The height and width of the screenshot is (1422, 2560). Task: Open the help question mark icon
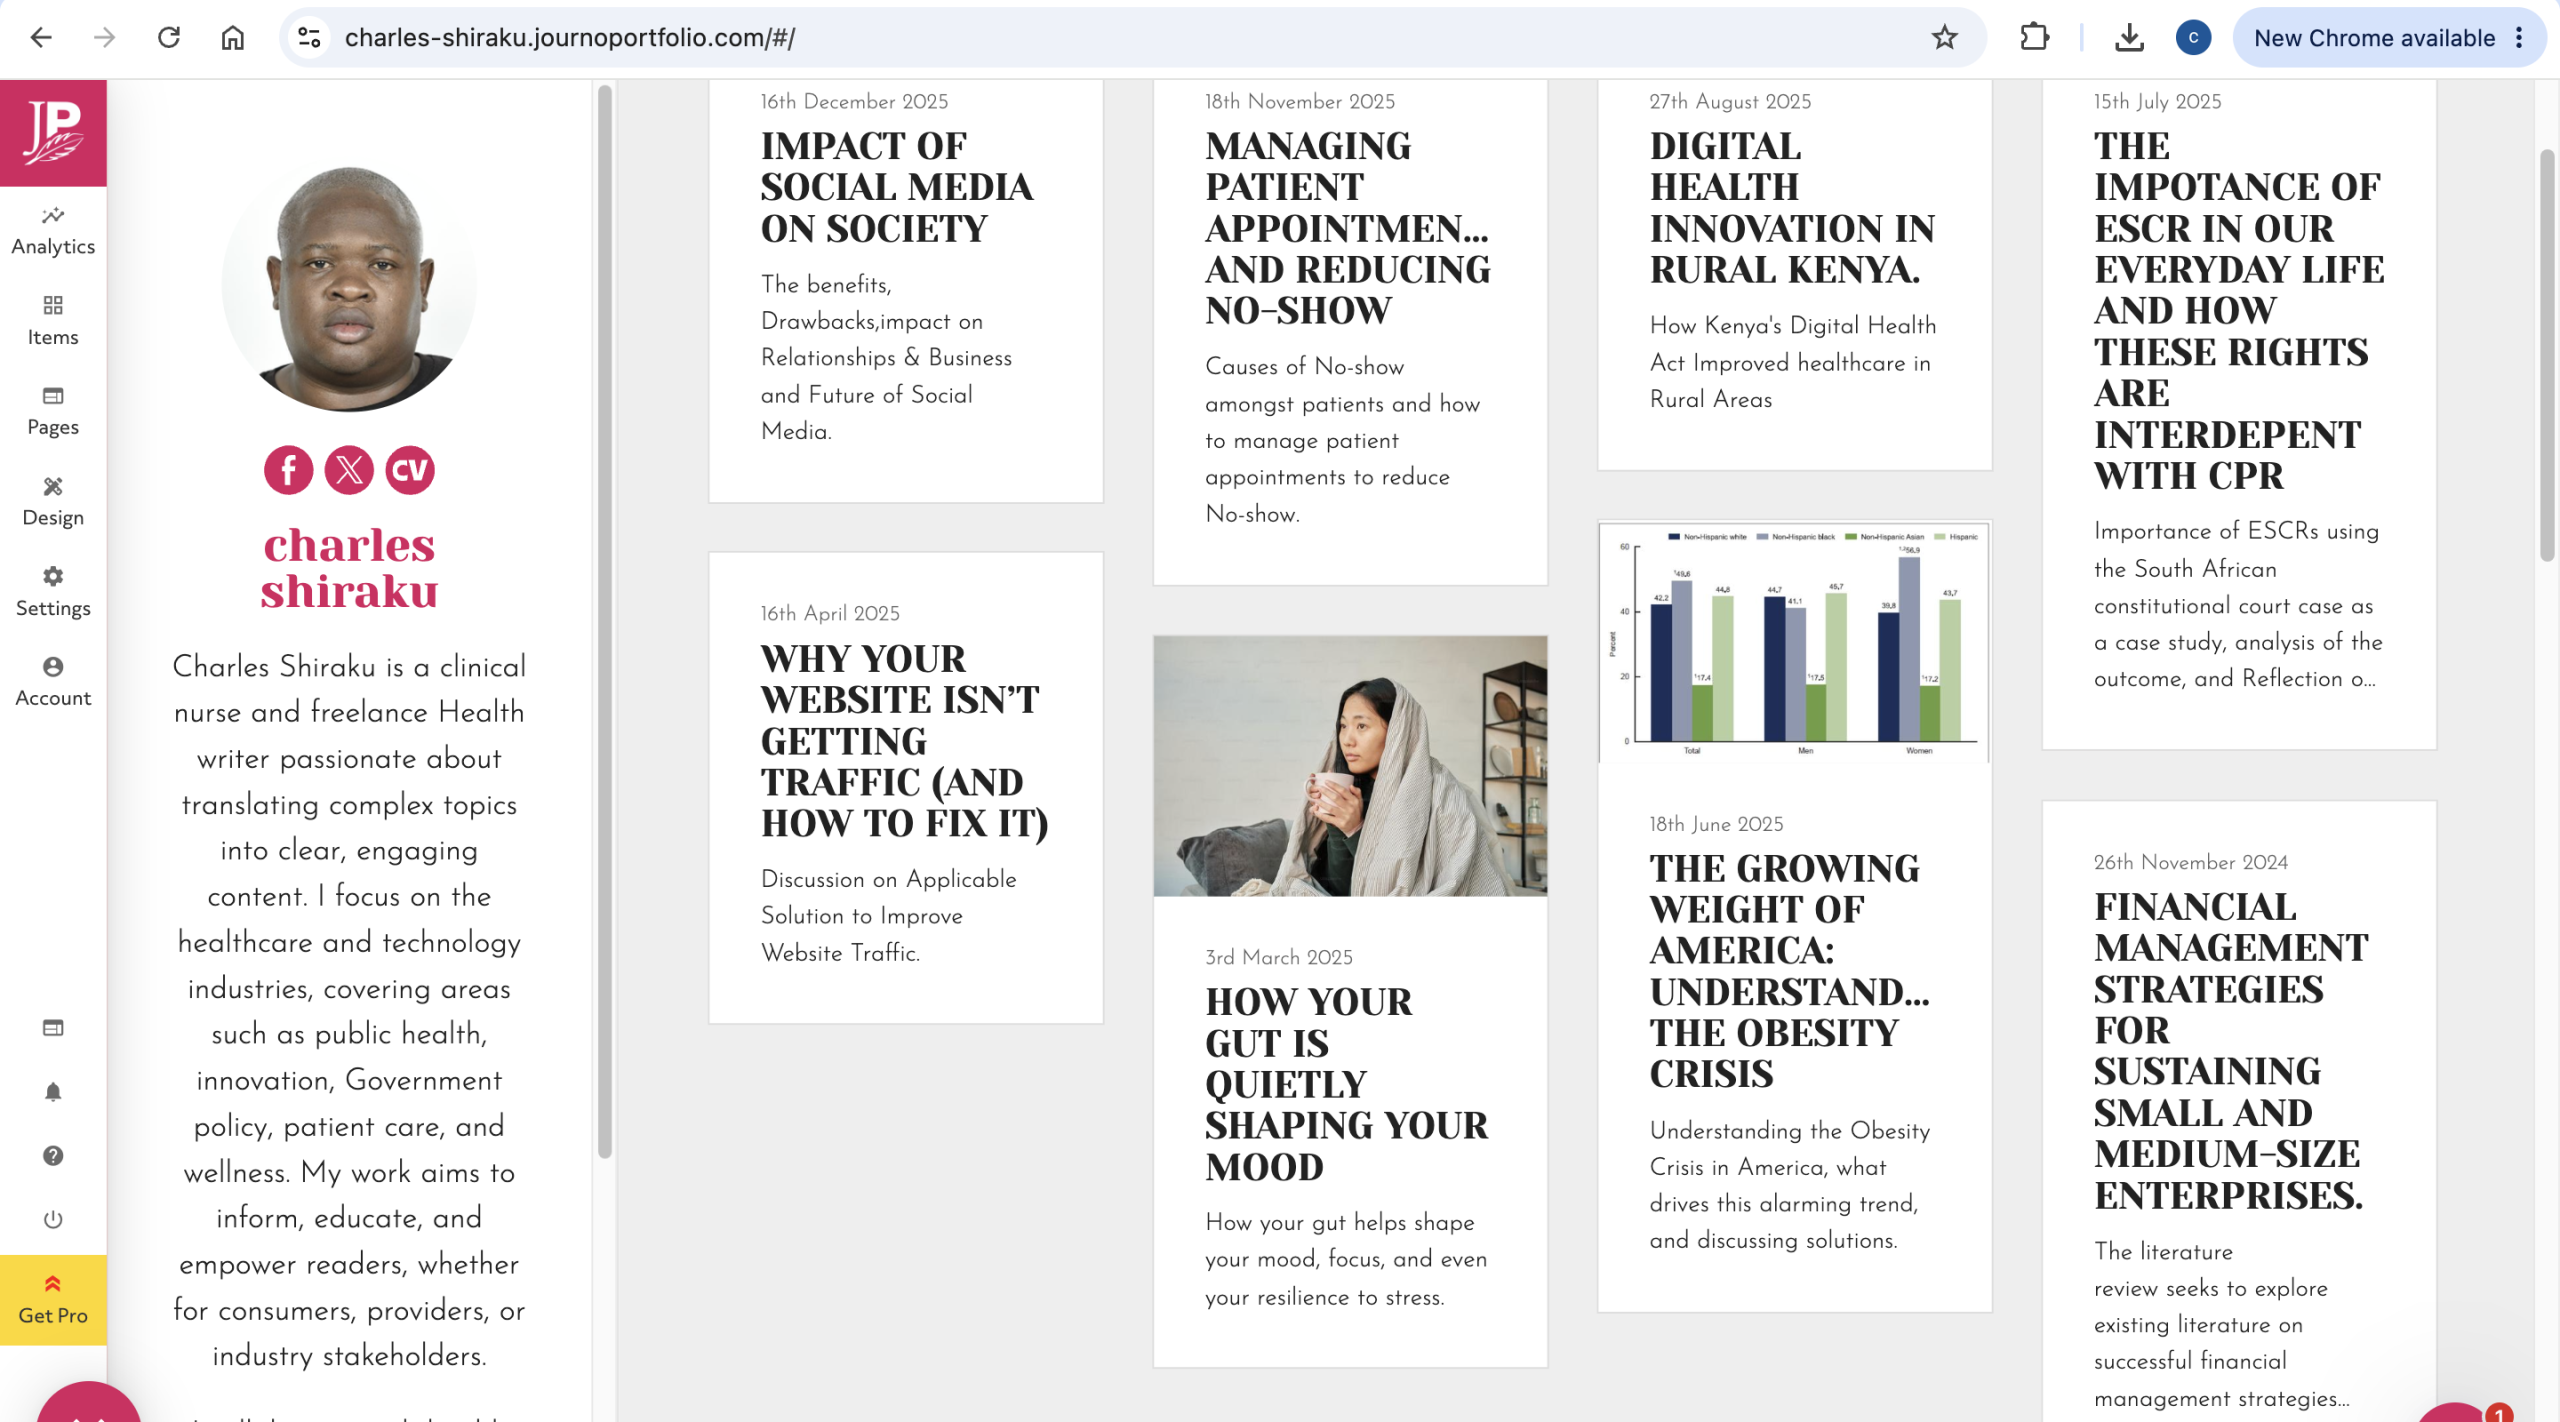[x=53, y=1156]
